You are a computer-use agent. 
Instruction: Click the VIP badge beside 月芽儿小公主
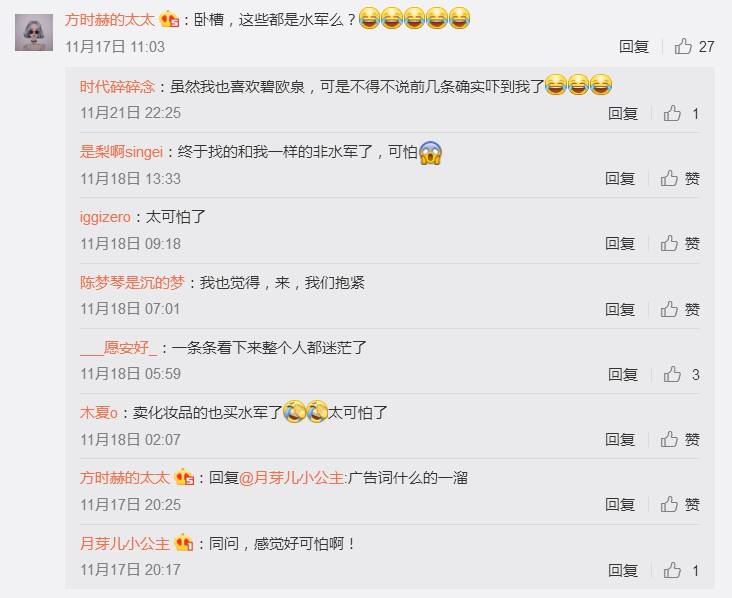pyautogui.click(x=184, y=543)
